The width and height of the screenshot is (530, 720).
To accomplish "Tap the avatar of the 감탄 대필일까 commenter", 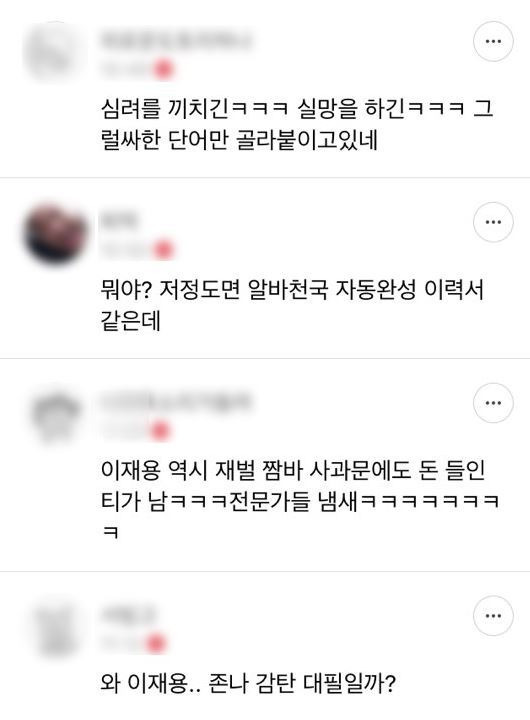I will click(x=56, y=629).
